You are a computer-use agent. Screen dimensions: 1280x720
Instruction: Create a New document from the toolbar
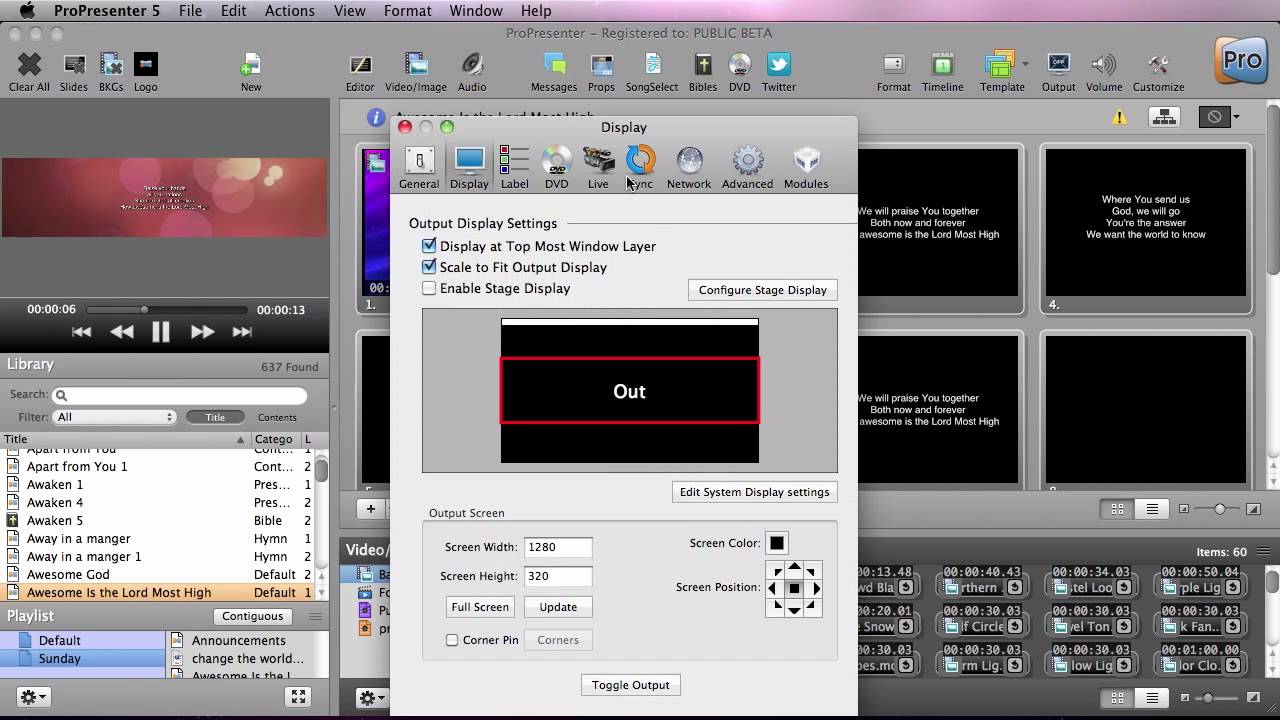[251, 72]
